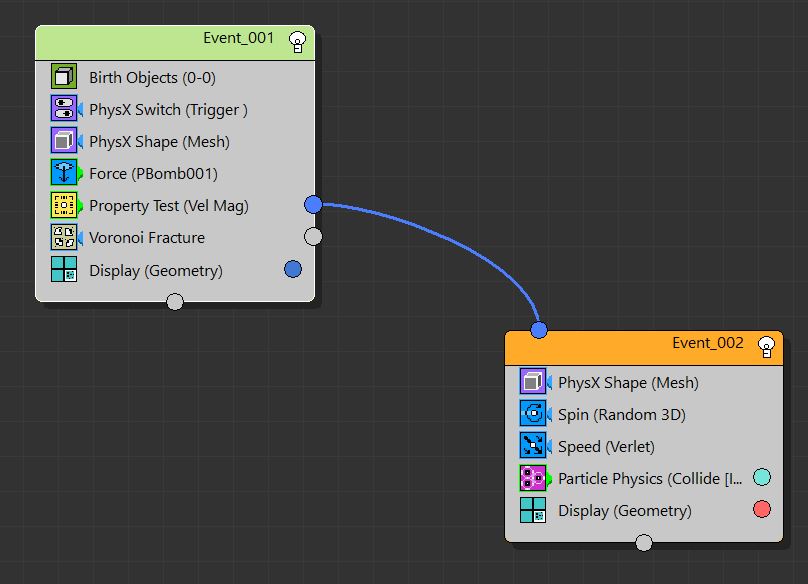
Task: Click the Particle Physics operator icon
Action: [x=533, y=478]
